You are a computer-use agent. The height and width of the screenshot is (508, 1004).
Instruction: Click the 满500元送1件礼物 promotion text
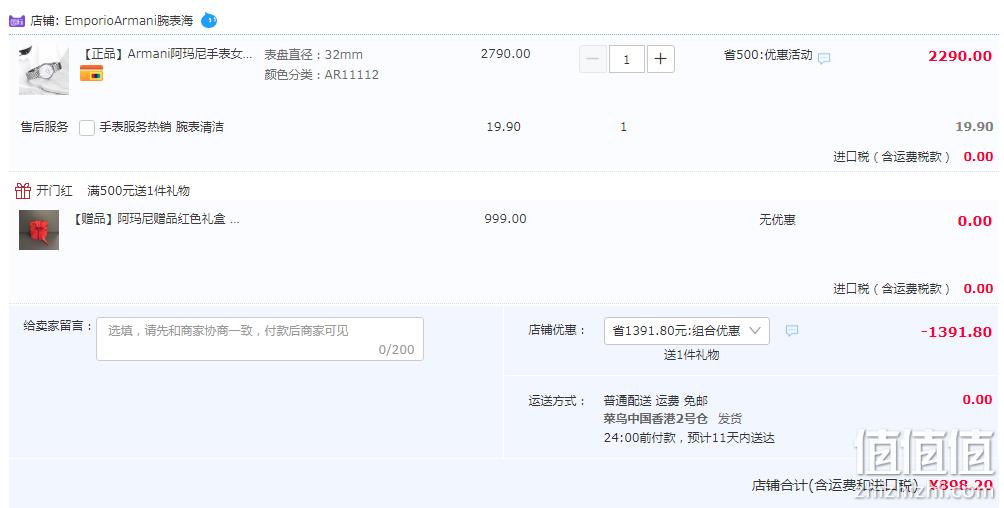[138, 190]
